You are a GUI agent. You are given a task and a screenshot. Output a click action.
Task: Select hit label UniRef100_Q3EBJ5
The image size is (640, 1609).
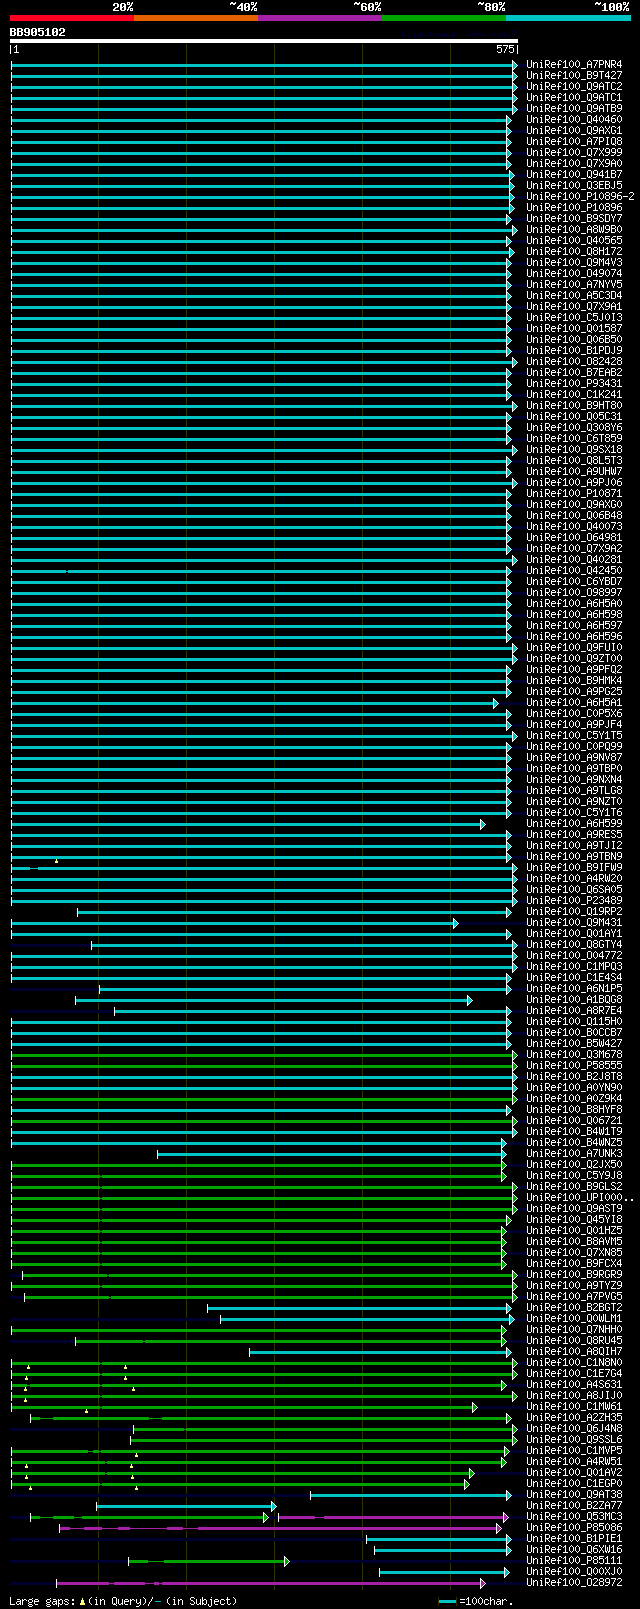click(x=574, y=186)
